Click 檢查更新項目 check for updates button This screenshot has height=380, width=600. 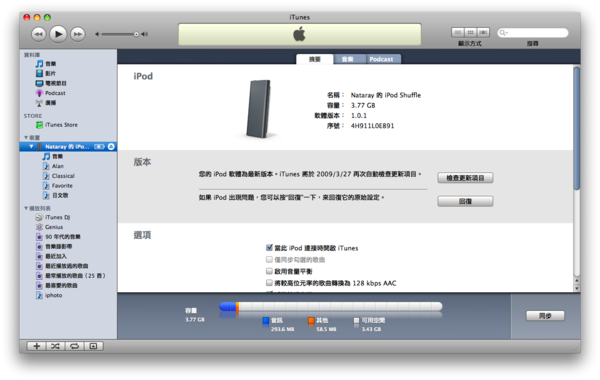465,178
